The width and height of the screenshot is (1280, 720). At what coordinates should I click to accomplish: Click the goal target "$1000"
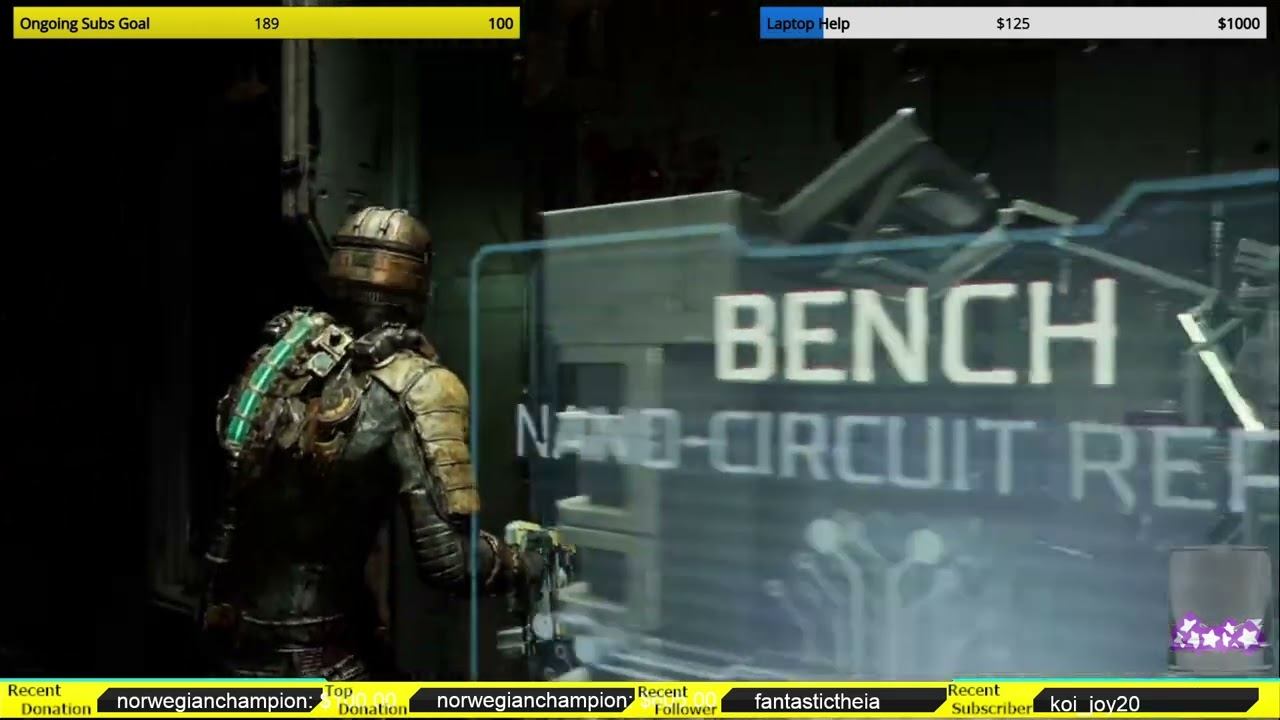click(1238, 23)
